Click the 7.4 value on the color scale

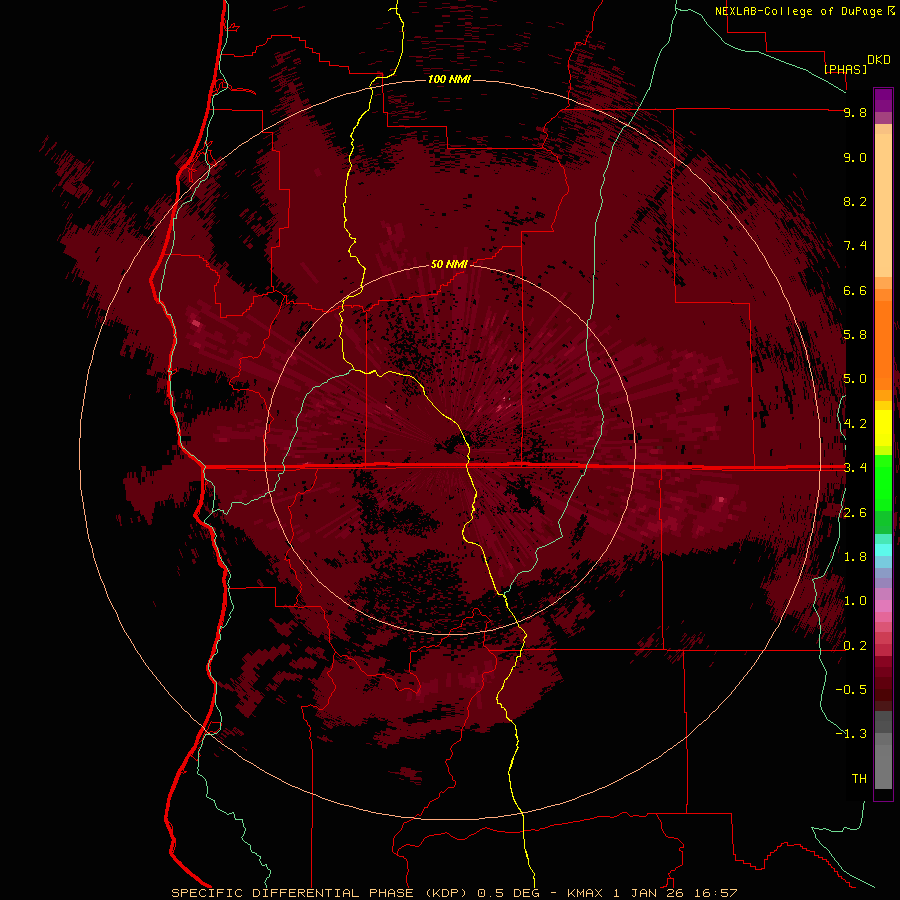(855, 246)
